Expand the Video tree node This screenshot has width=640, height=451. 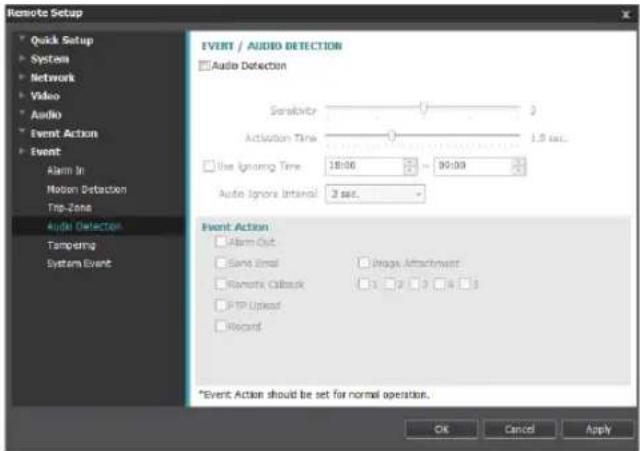[x=22, y=96]
